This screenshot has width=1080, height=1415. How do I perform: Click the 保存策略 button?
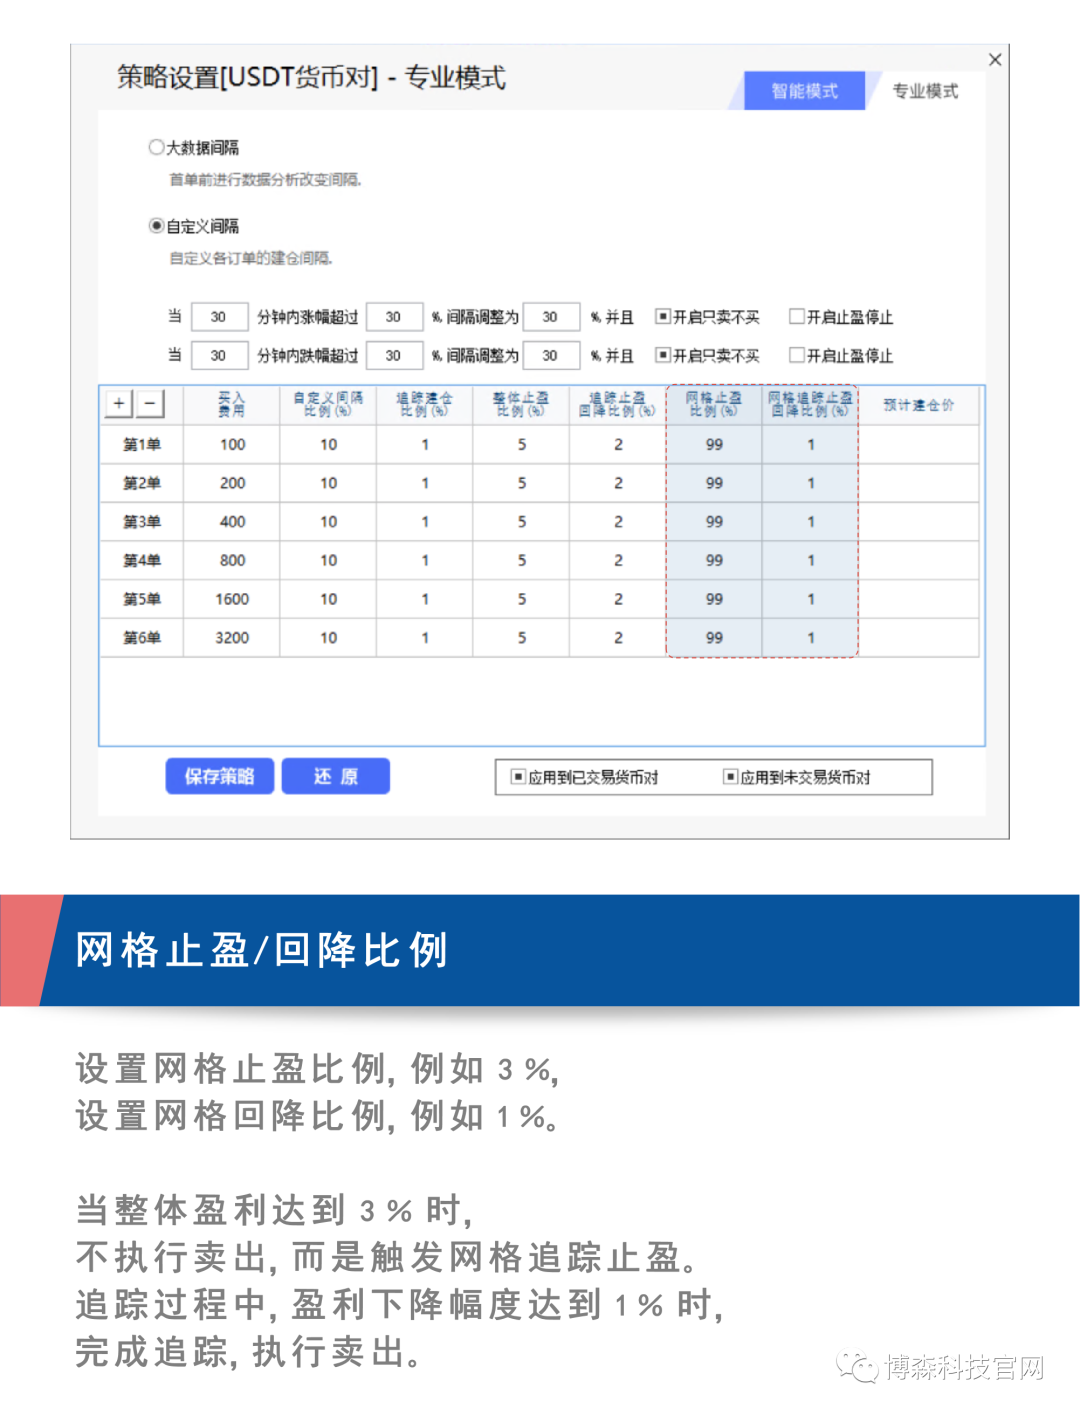tap(219, 776)
